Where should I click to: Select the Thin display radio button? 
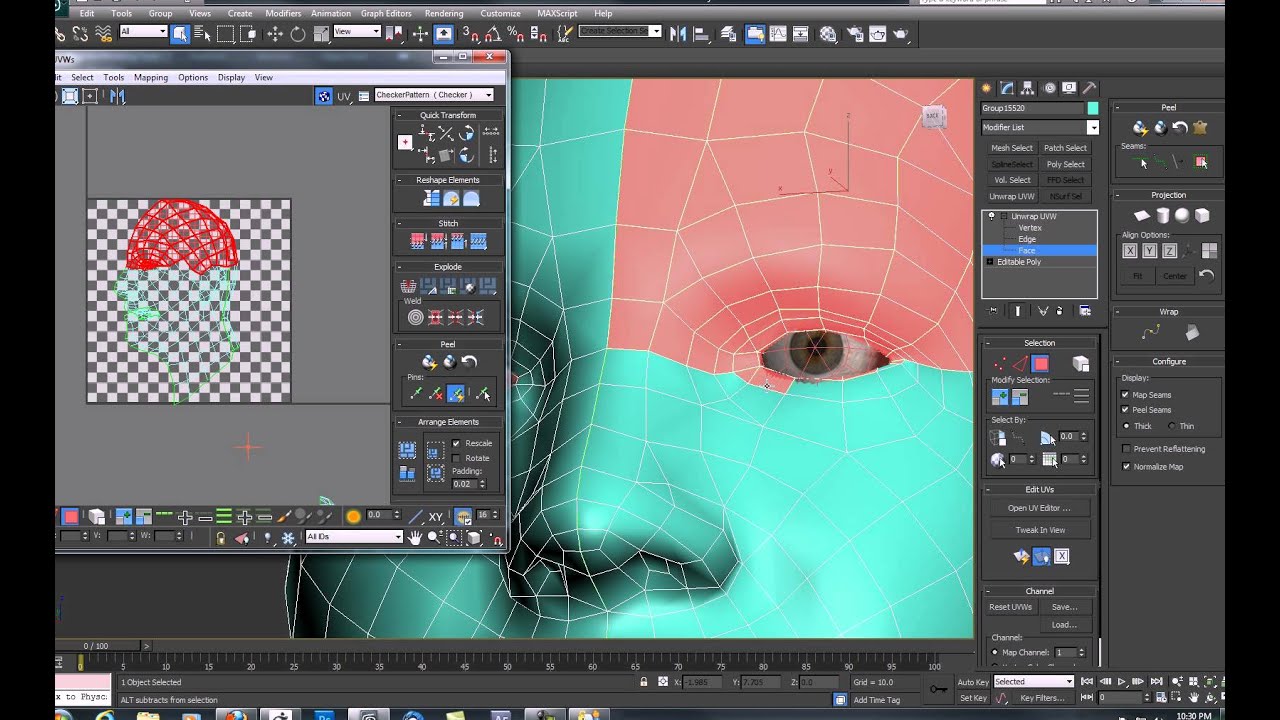pos(1171,426)
